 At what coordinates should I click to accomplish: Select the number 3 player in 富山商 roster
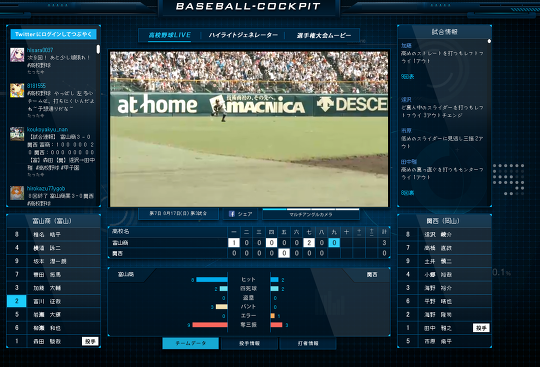pos(53,288)
